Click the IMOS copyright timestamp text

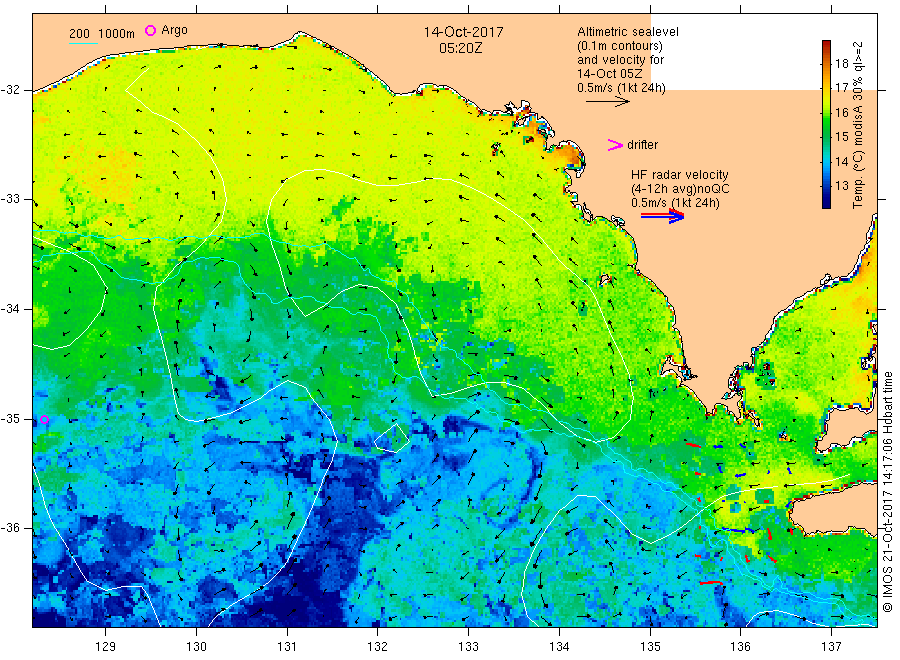coord(888,492)
